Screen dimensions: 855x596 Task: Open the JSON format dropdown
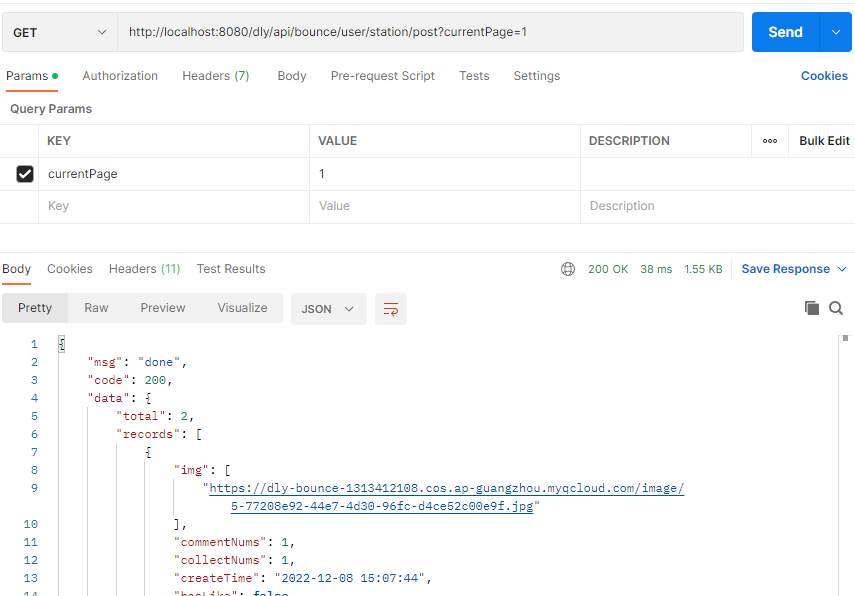click(x=328, y=309)
